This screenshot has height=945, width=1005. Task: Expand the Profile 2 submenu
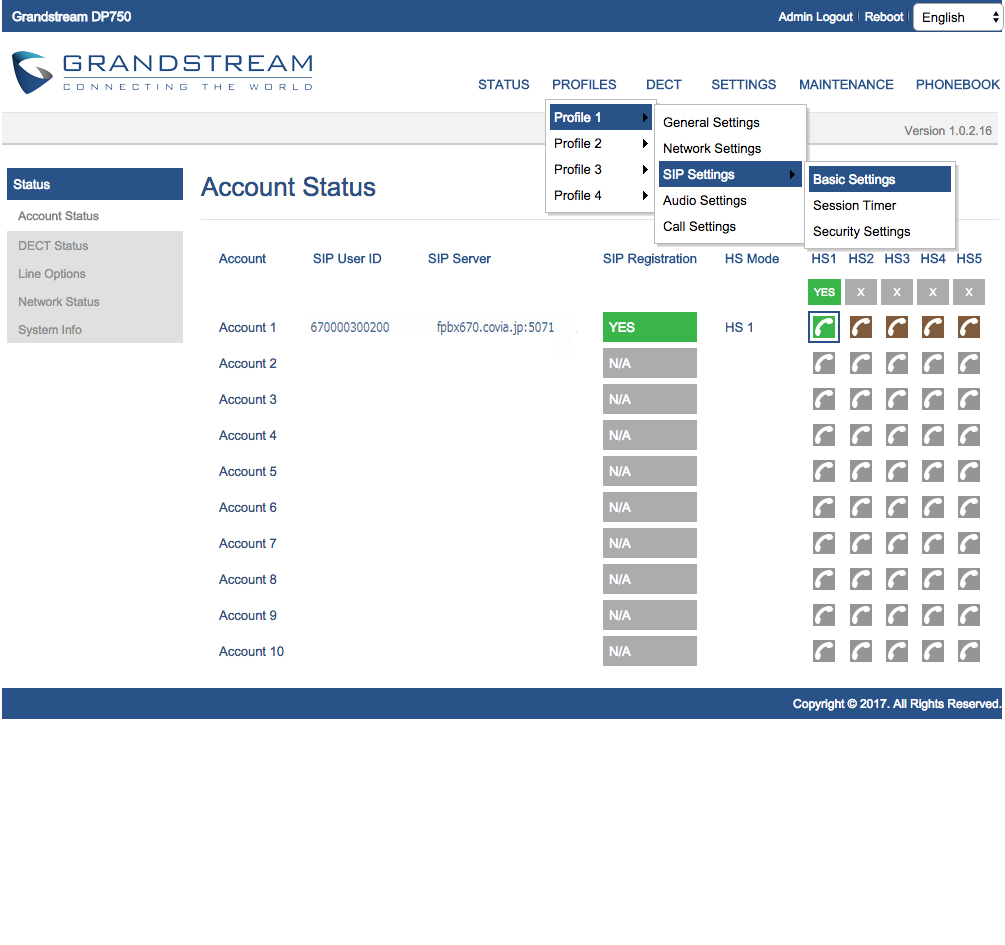(x=600, y=144)
